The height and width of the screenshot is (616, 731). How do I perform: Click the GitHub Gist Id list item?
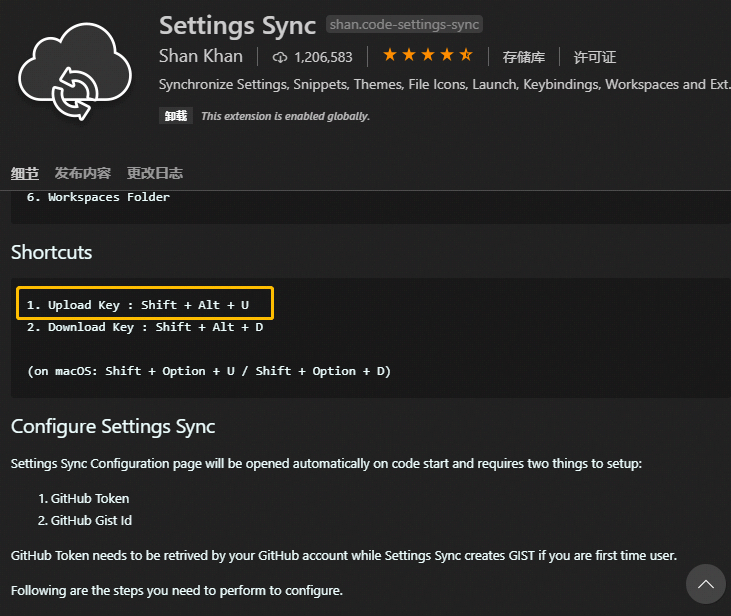[x=85, y=520]
